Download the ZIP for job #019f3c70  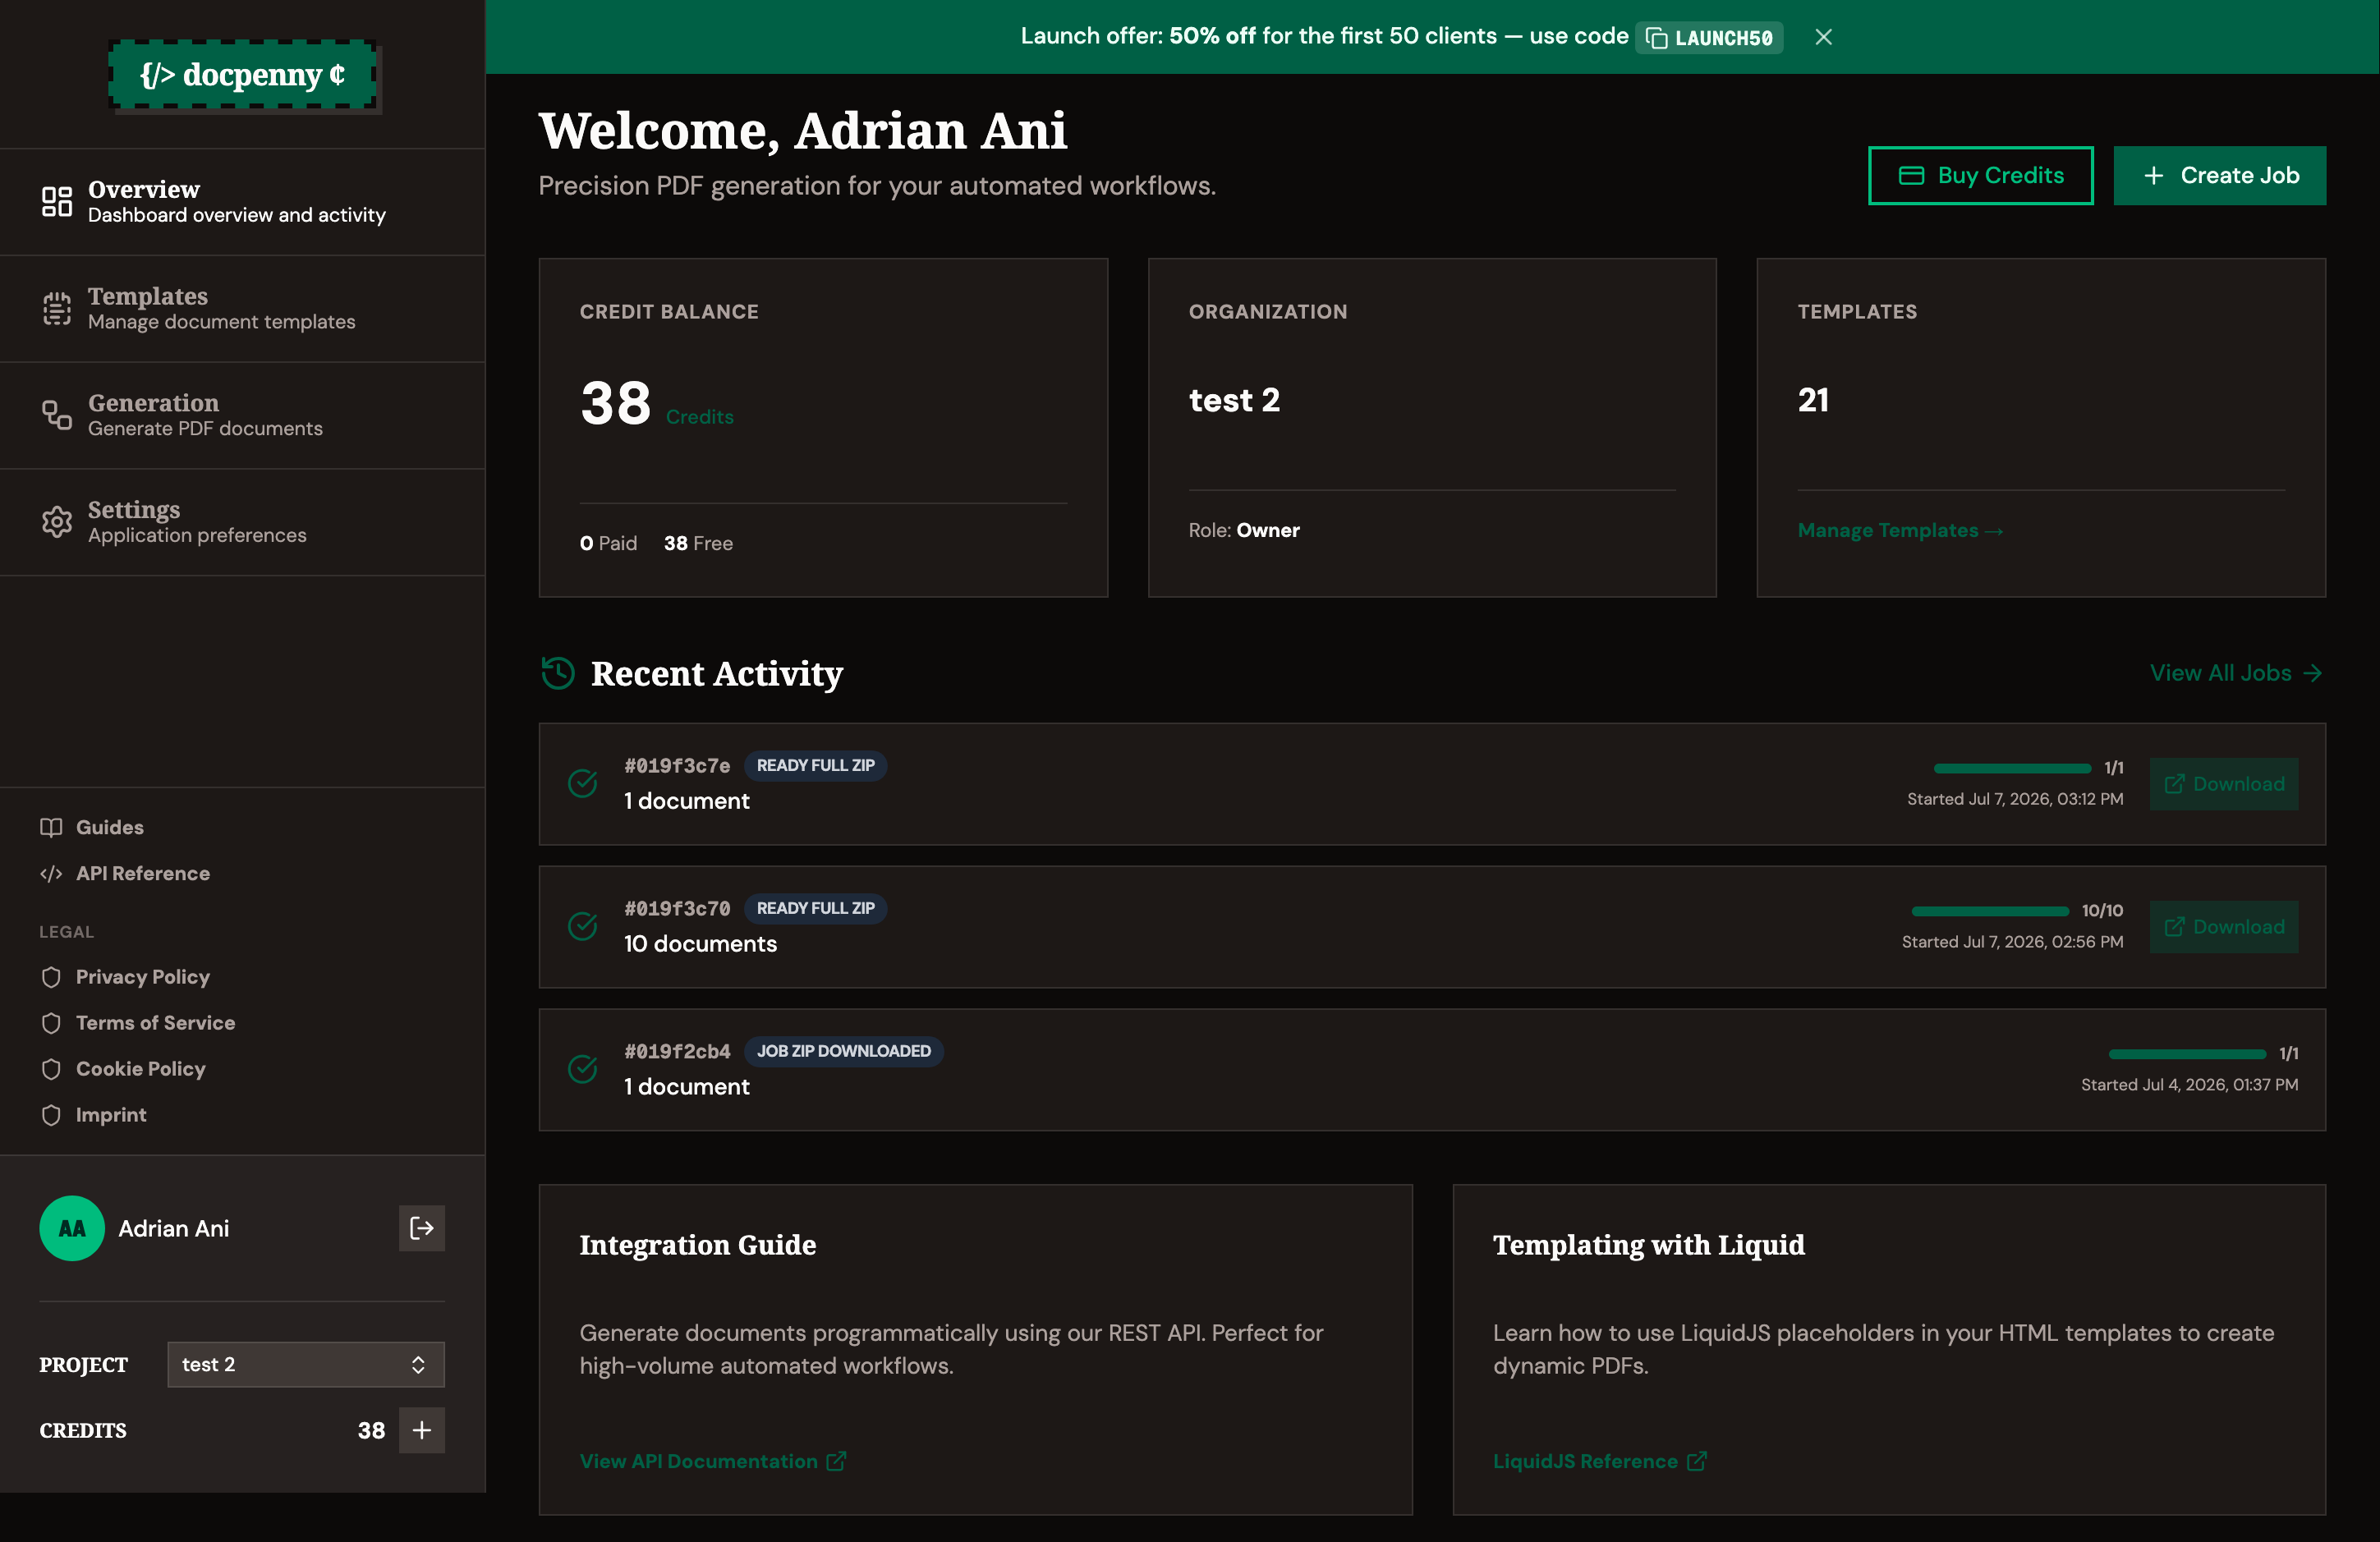coord(2224,927)
